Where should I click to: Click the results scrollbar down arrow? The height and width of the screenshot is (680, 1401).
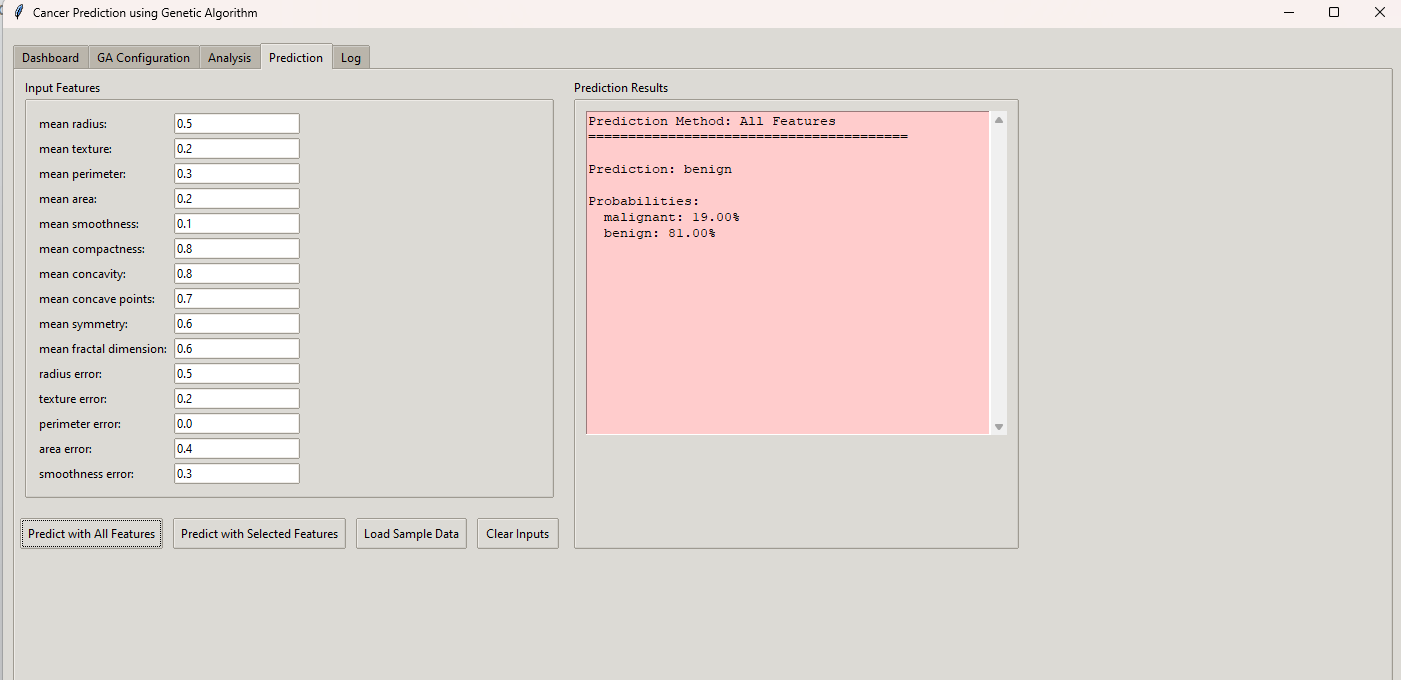(x=998, y=427)
